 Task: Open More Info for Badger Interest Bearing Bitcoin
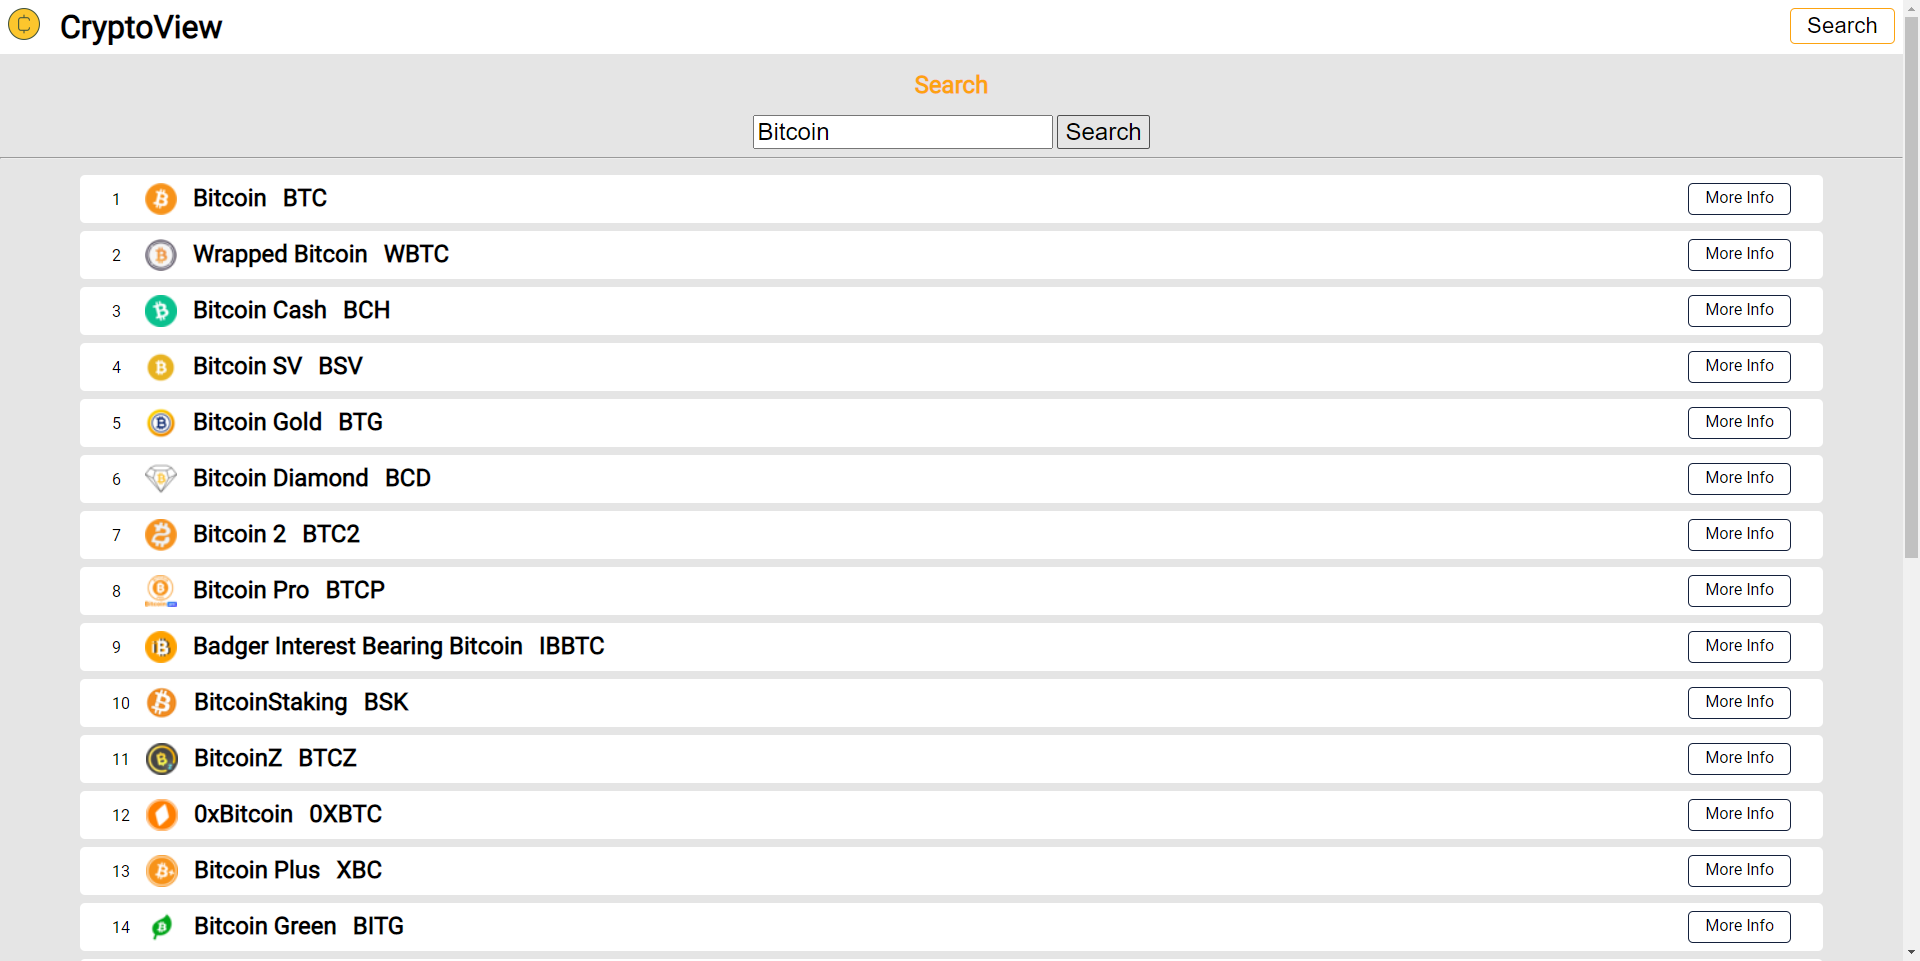[1739, 646]
